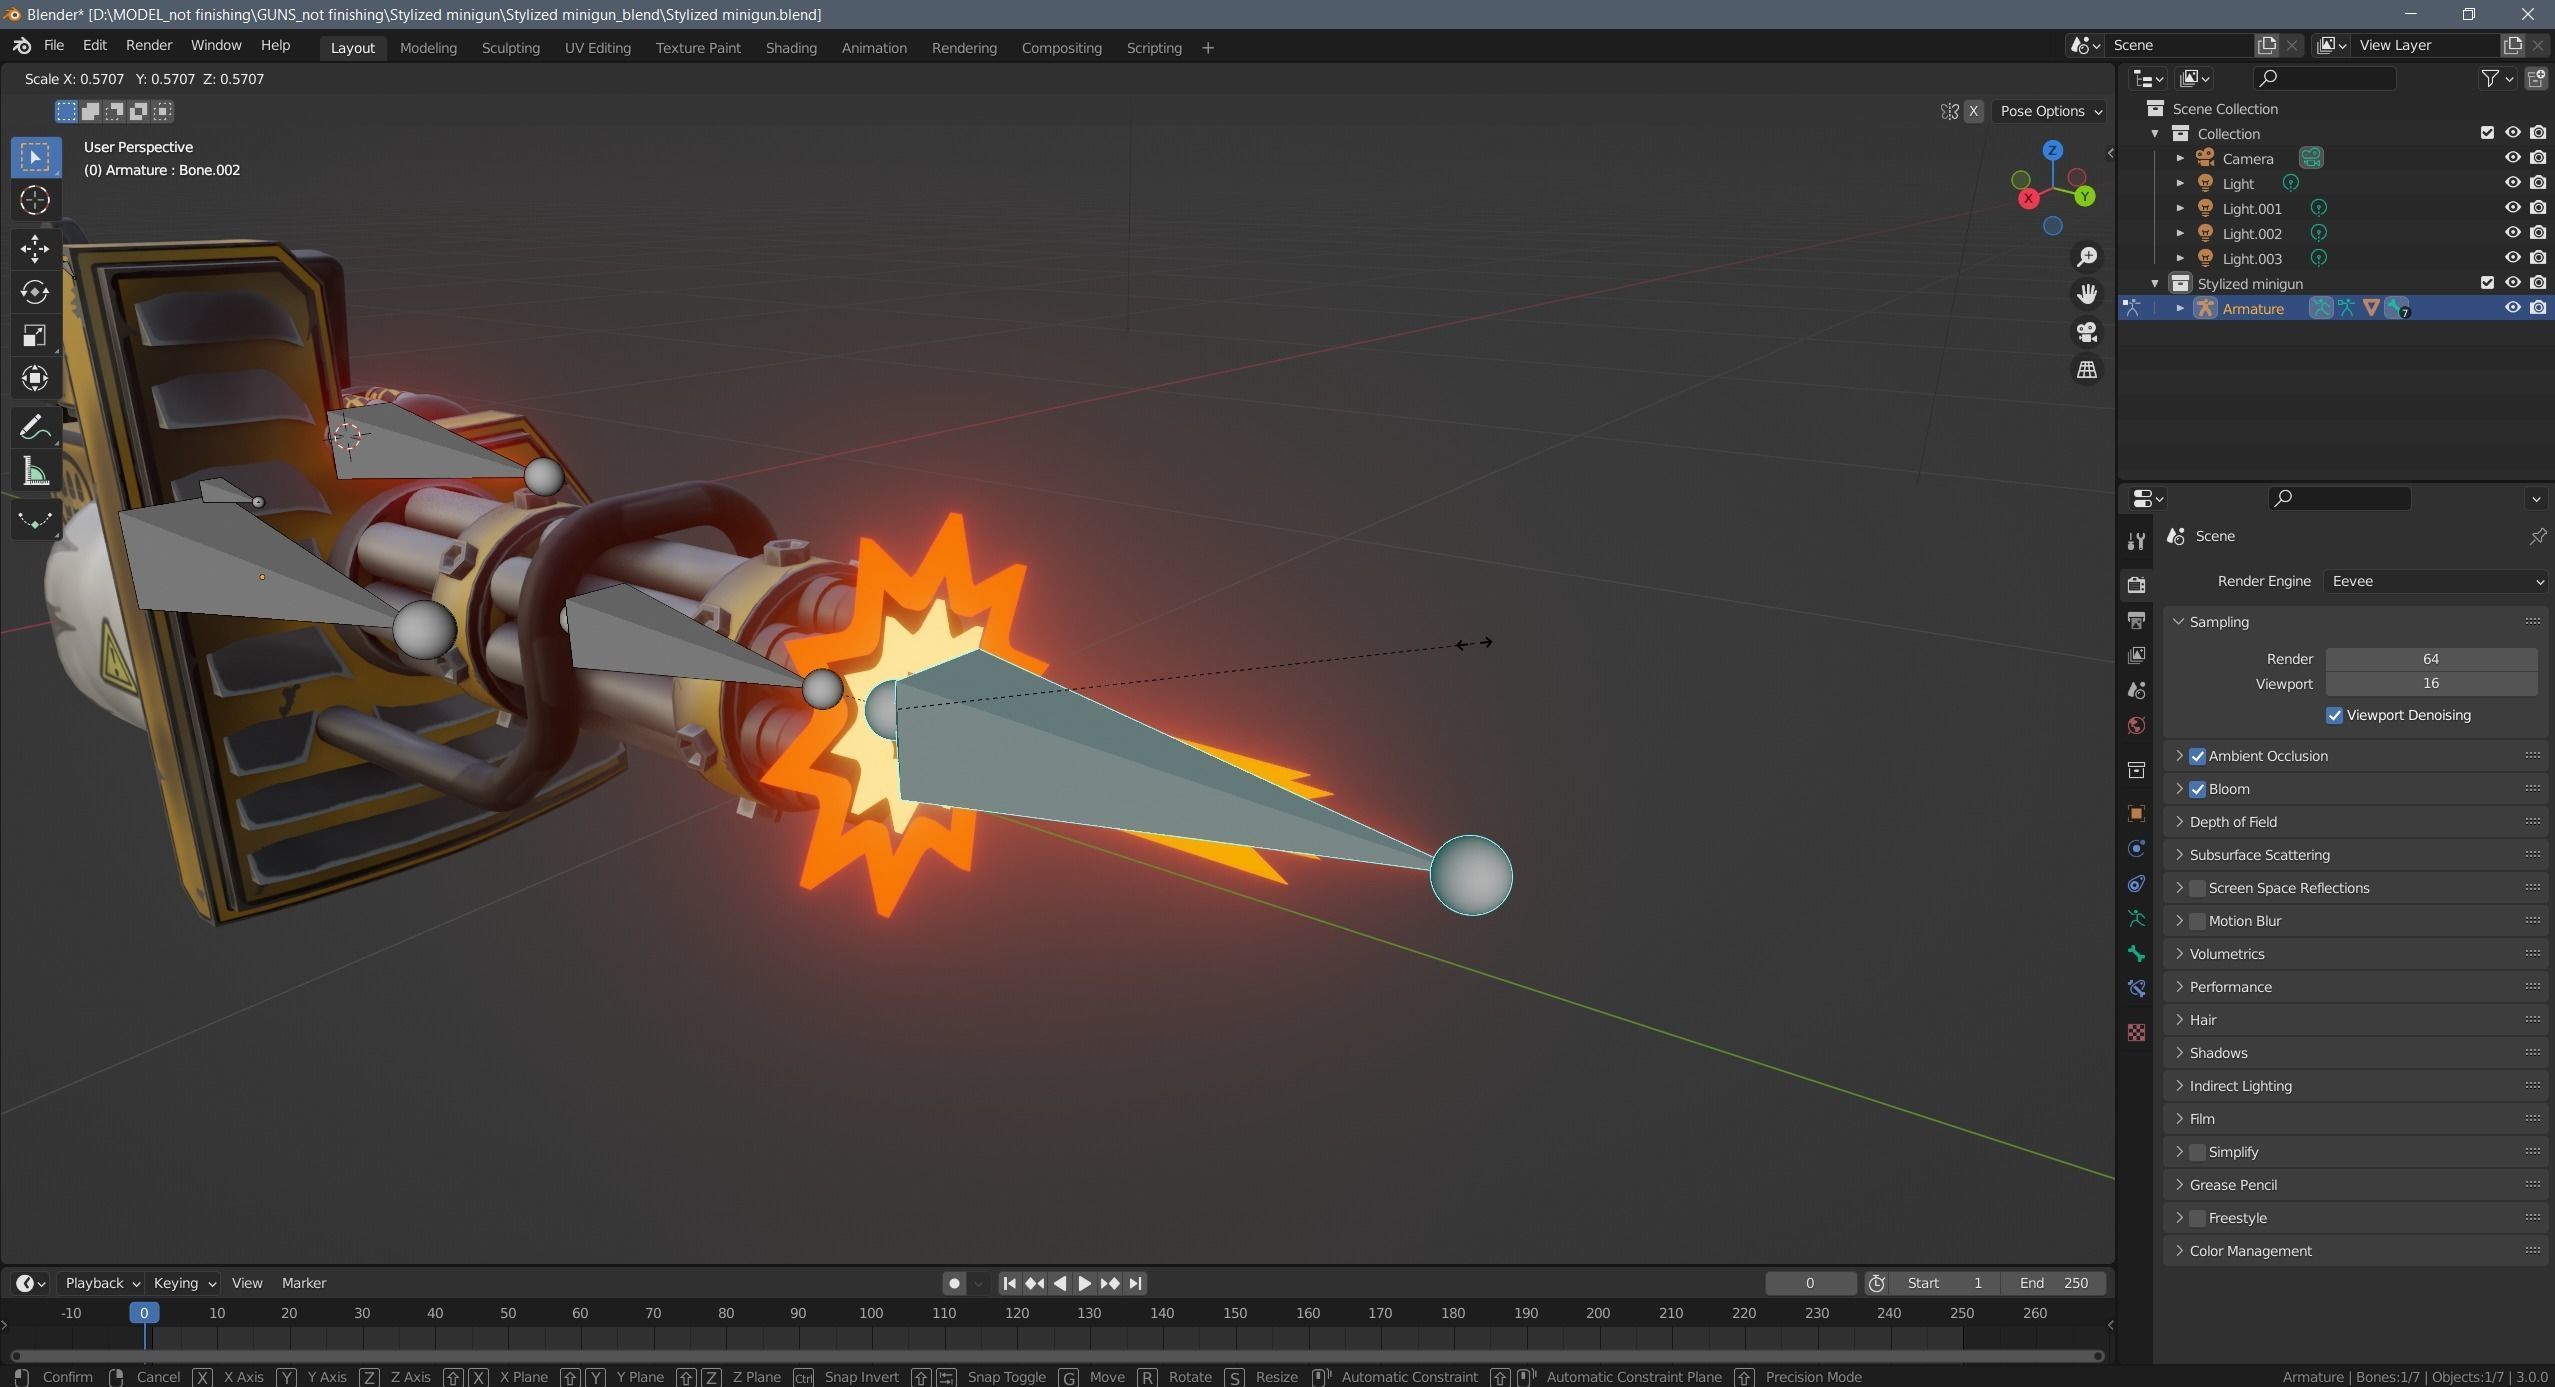Switch to the Shading workspace tab
Image resolution: width=2555 pixels, height=1387 pixels.
(x=791, y=48)
